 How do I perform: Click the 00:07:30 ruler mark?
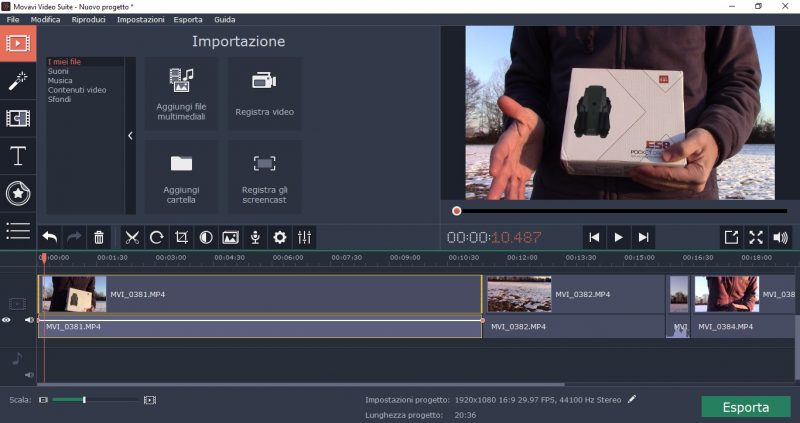[346, 258]
